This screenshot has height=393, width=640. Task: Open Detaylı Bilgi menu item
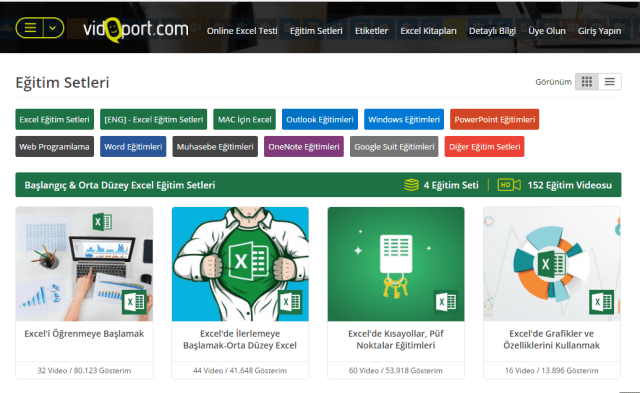(492, 31)
